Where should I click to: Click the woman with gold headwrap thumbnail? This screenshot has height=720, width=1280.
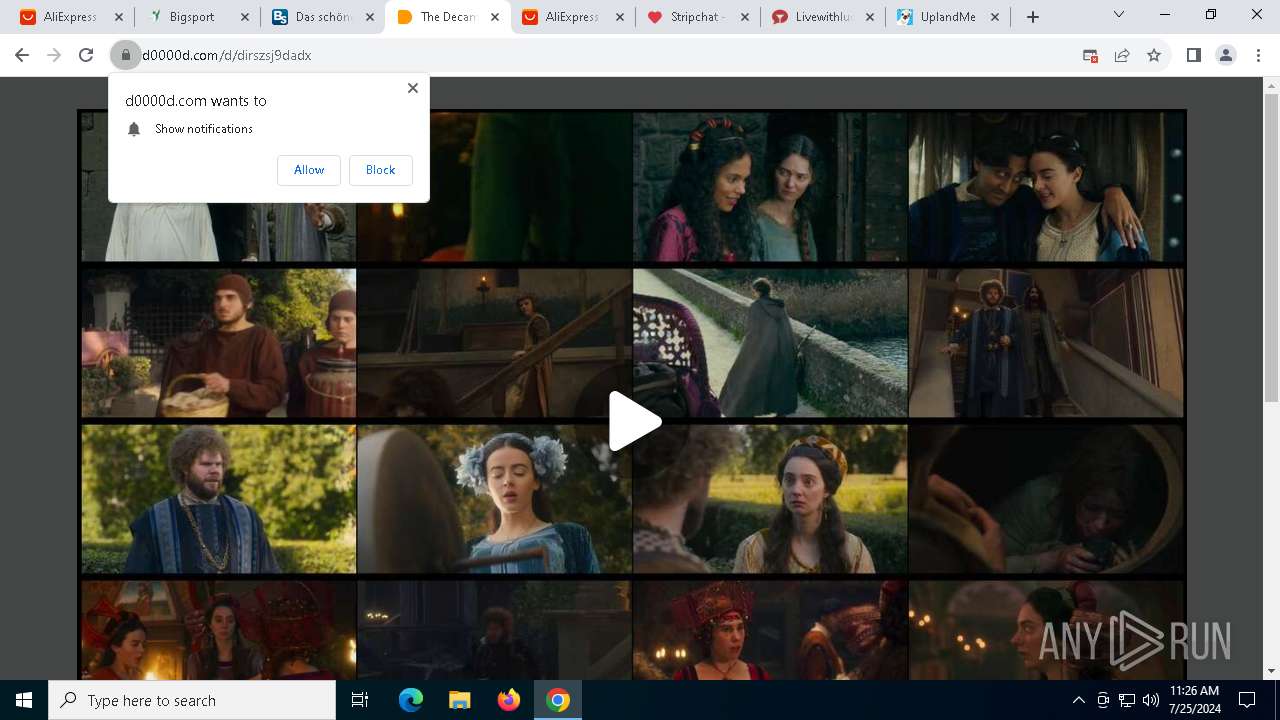click(x=770, y=498)
